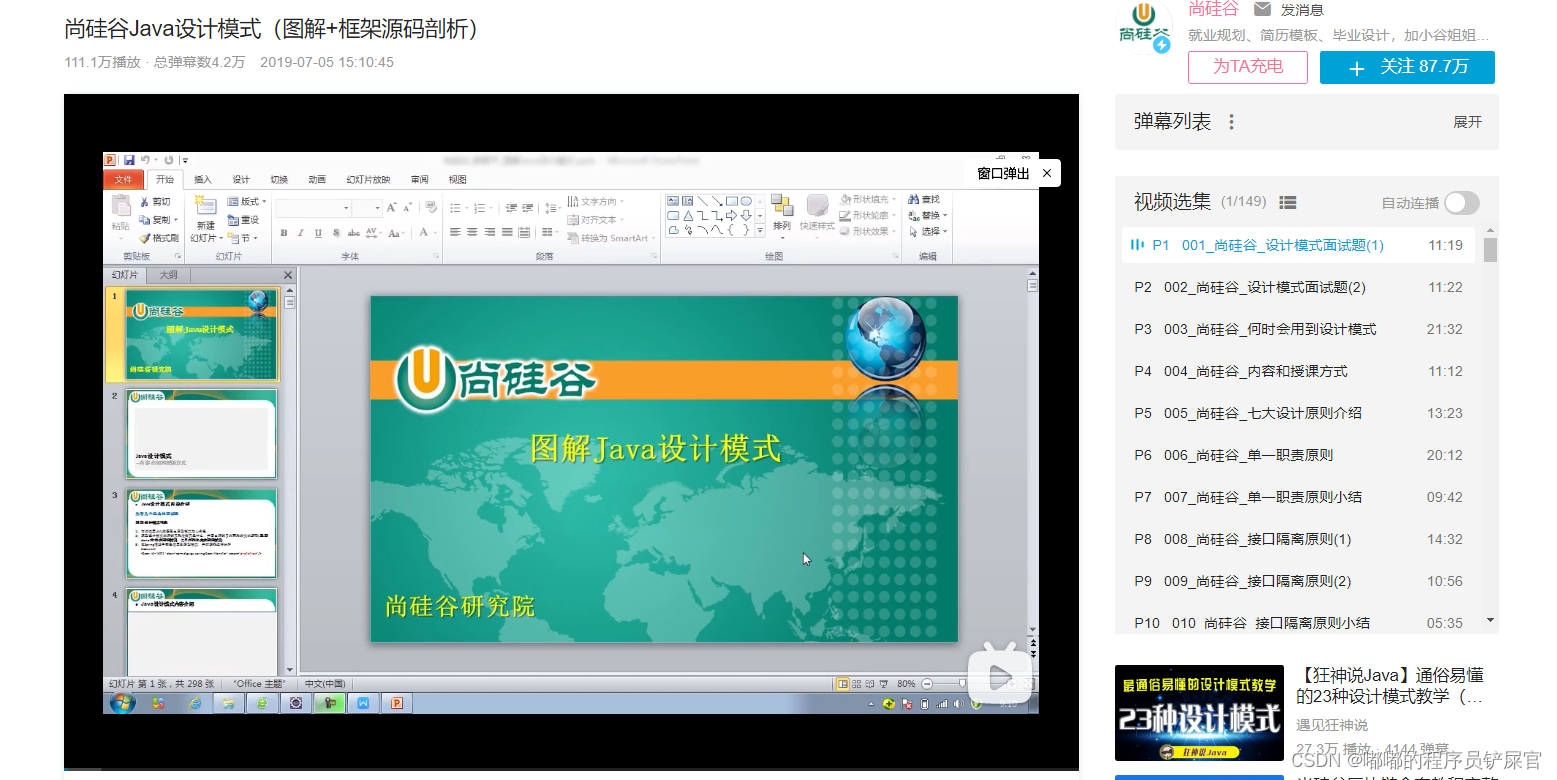1557x780 pixels.
Task: Click the Find (查找) binoculars button
Action: coord(924,199)
